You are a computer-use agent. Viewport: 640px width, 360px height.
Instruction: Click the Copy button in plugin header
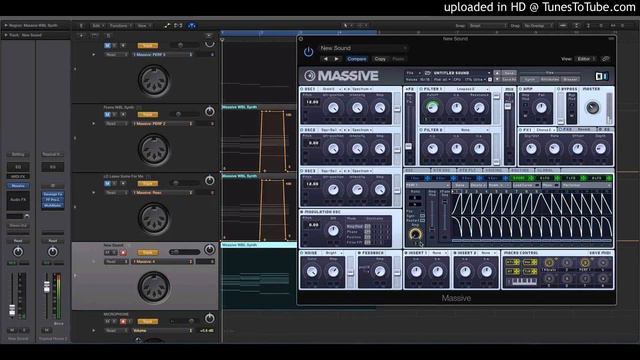[380, 59]
